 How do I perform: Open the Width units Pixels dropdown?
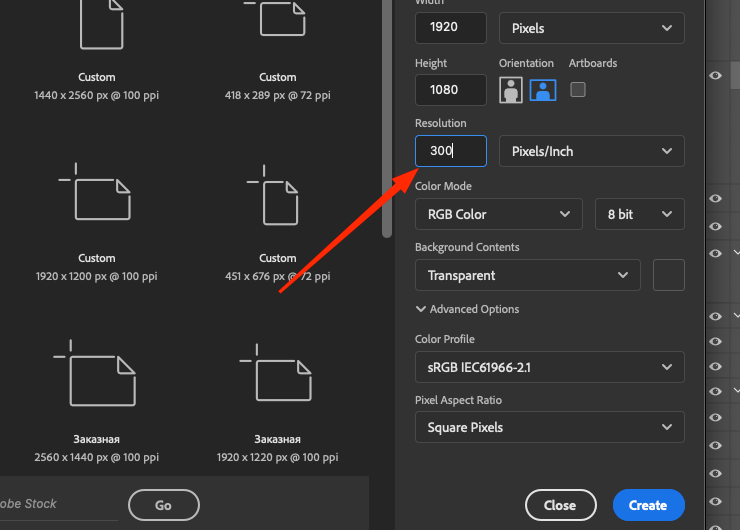click(592, 28)
